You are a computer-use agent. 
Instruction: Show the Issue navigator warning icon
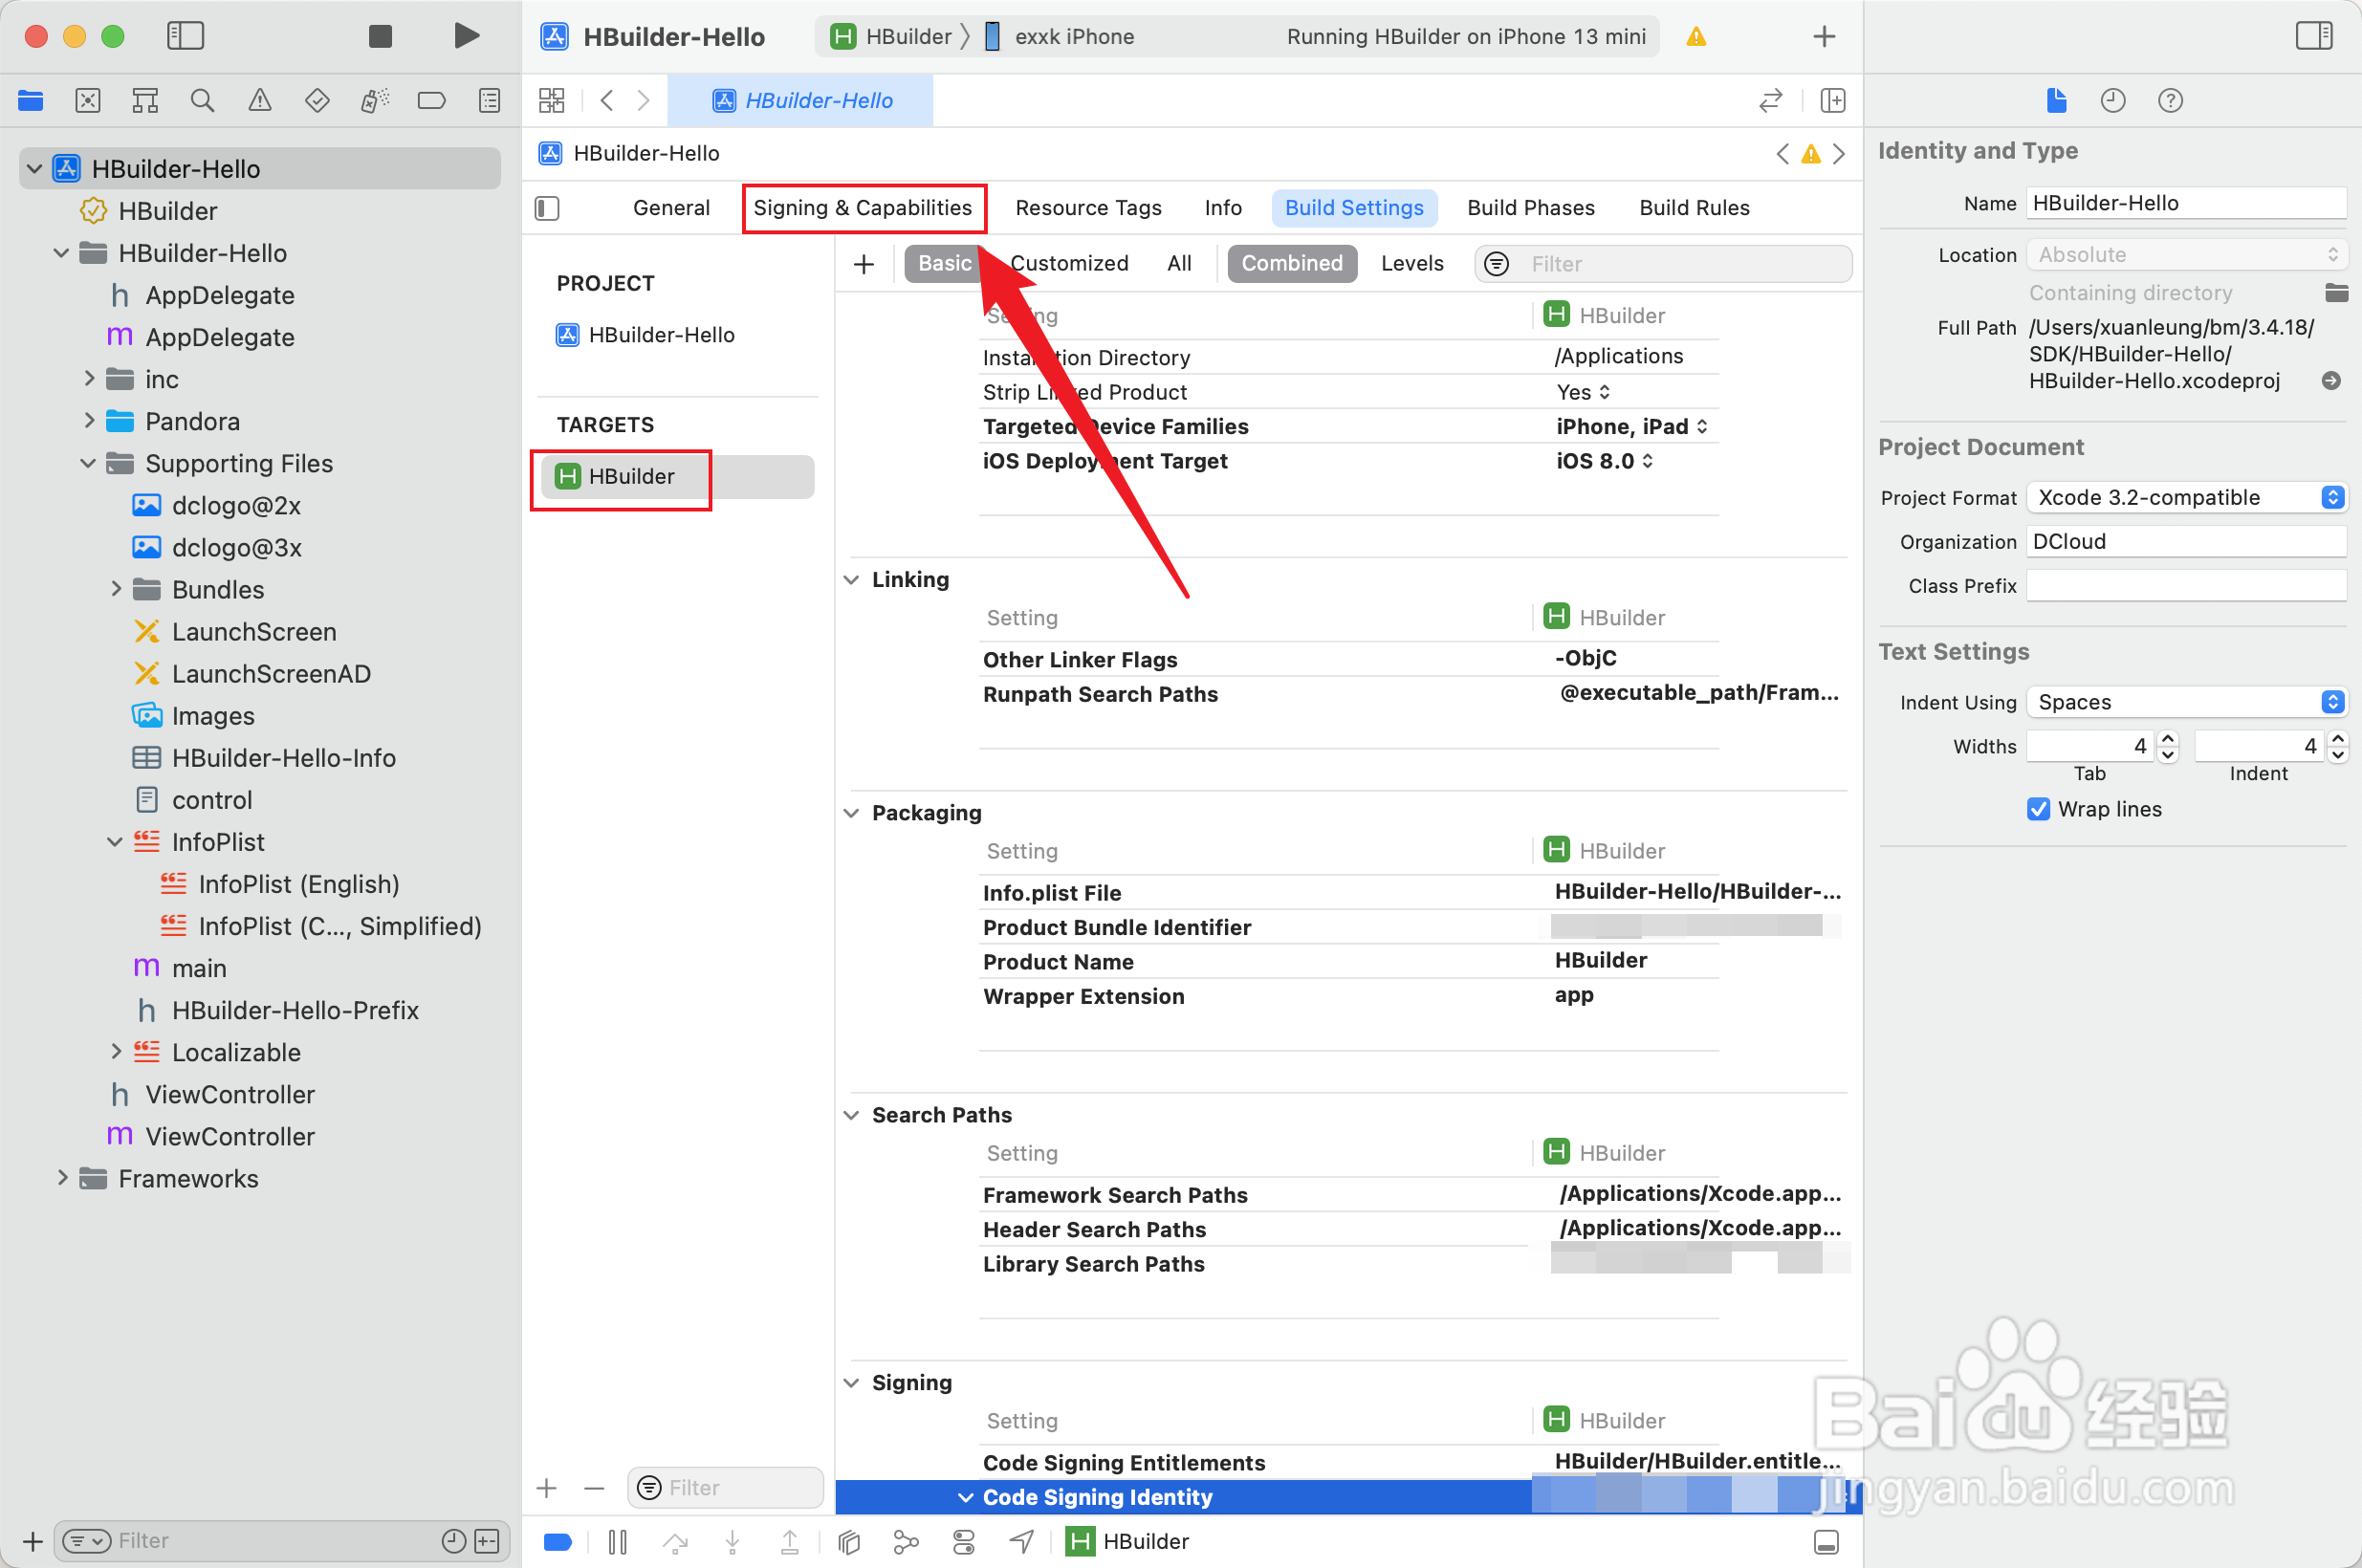click(x=260, y=100)
